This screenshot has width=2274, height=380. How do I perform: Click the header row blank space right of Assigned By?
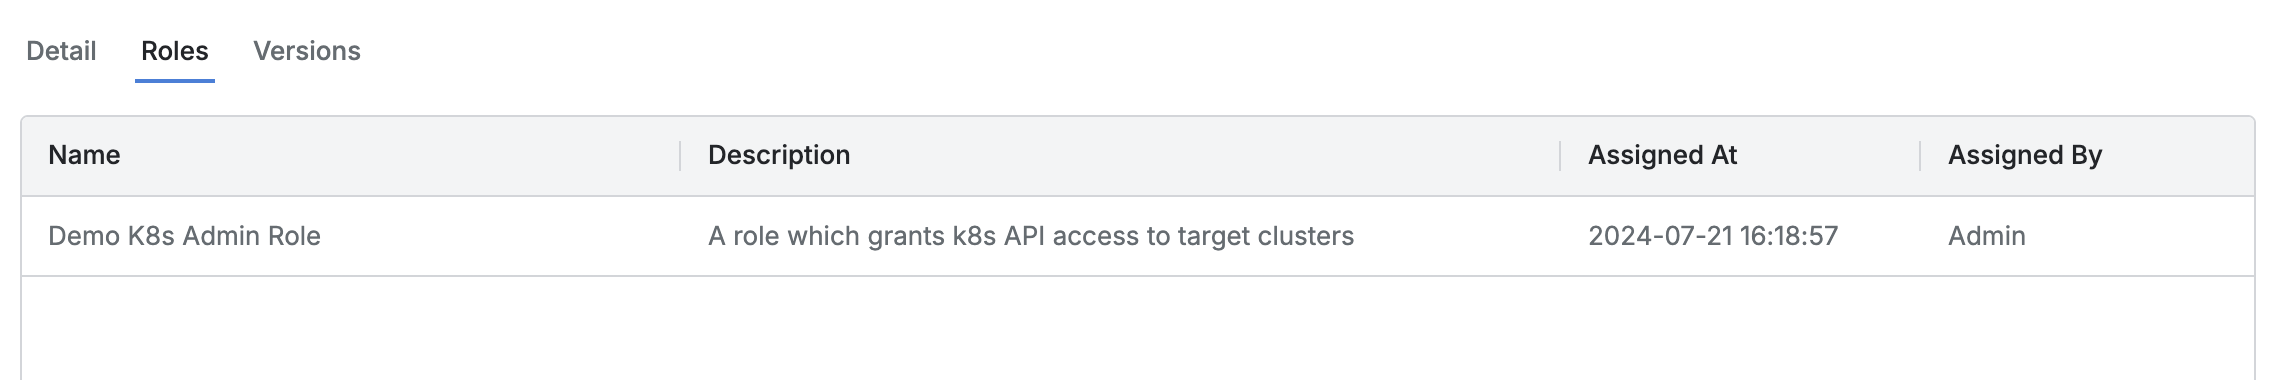(x=2178, y=156)
